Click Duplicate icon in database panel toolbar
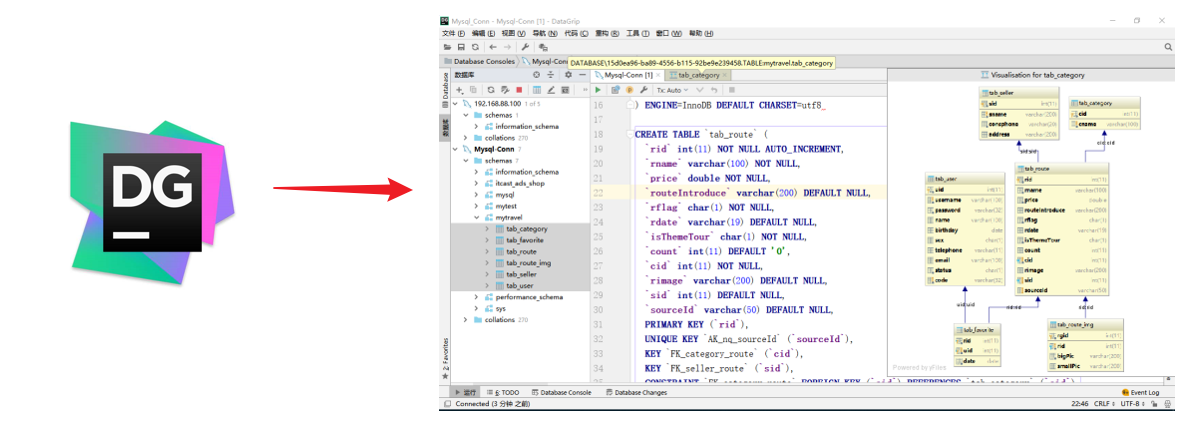 (473, 90)
